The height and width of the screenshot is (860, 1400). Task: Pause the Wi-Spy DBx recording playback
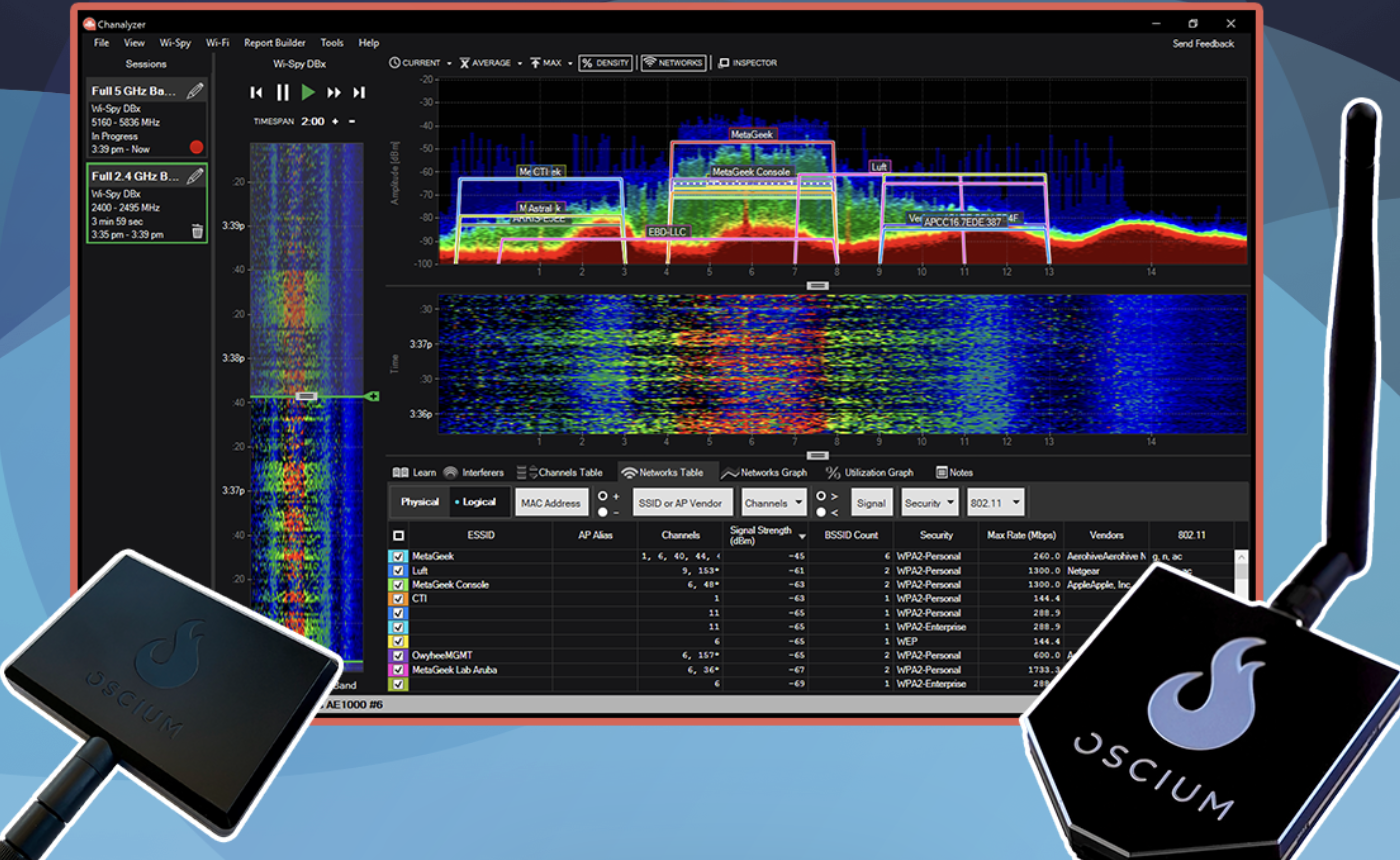pos(282,92)
